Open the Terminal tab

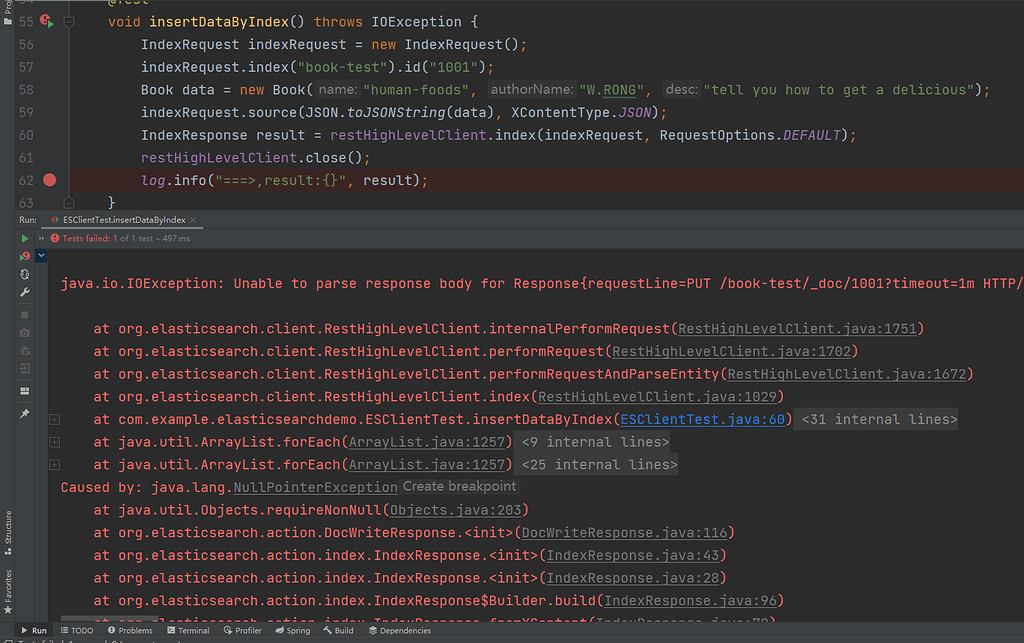pyautogui.click(x=188, y=631)
